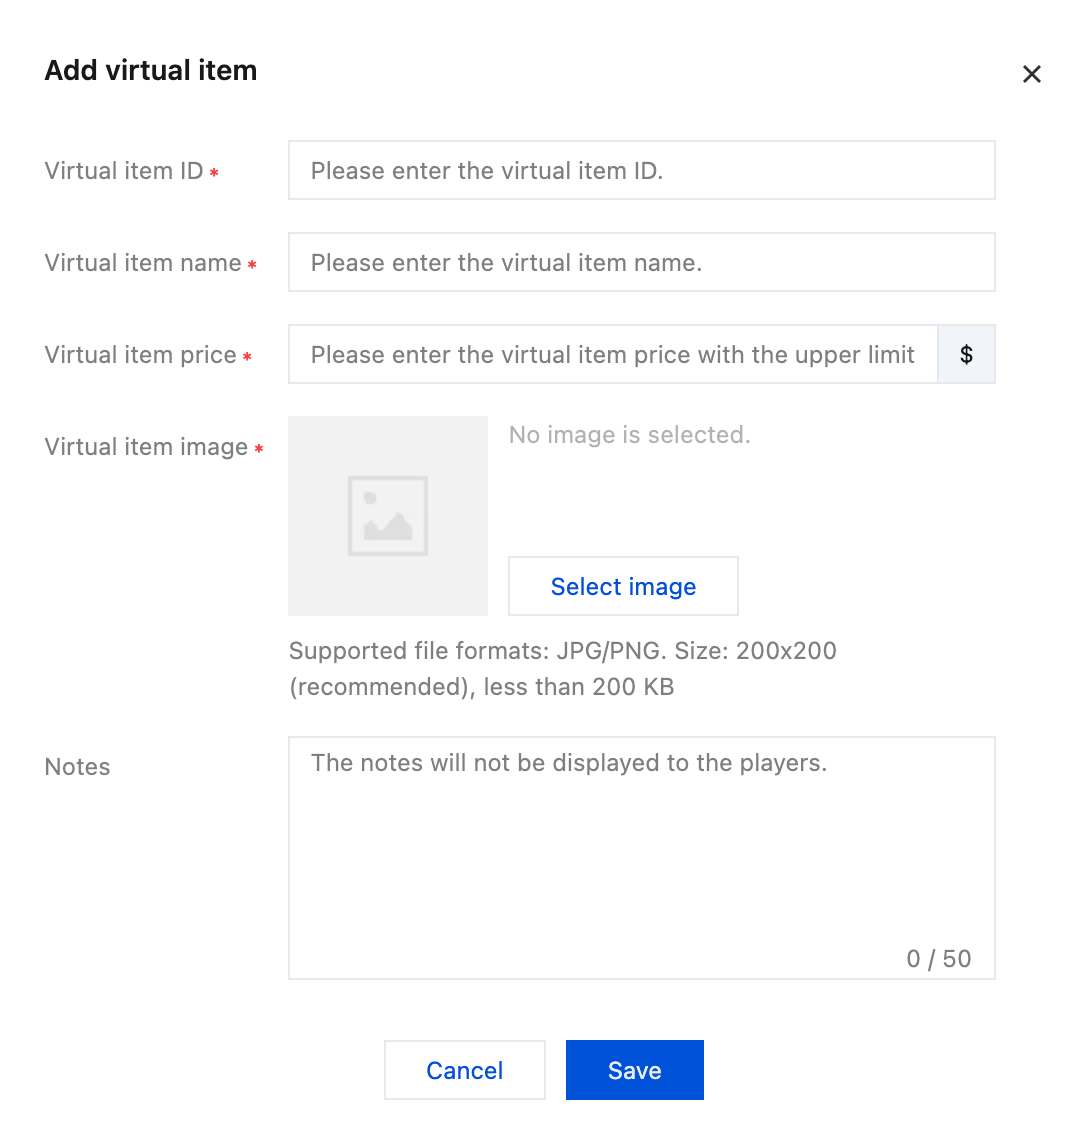Click into the Virtual item price field
The image size is (1088, 1146).
point(612,355)
